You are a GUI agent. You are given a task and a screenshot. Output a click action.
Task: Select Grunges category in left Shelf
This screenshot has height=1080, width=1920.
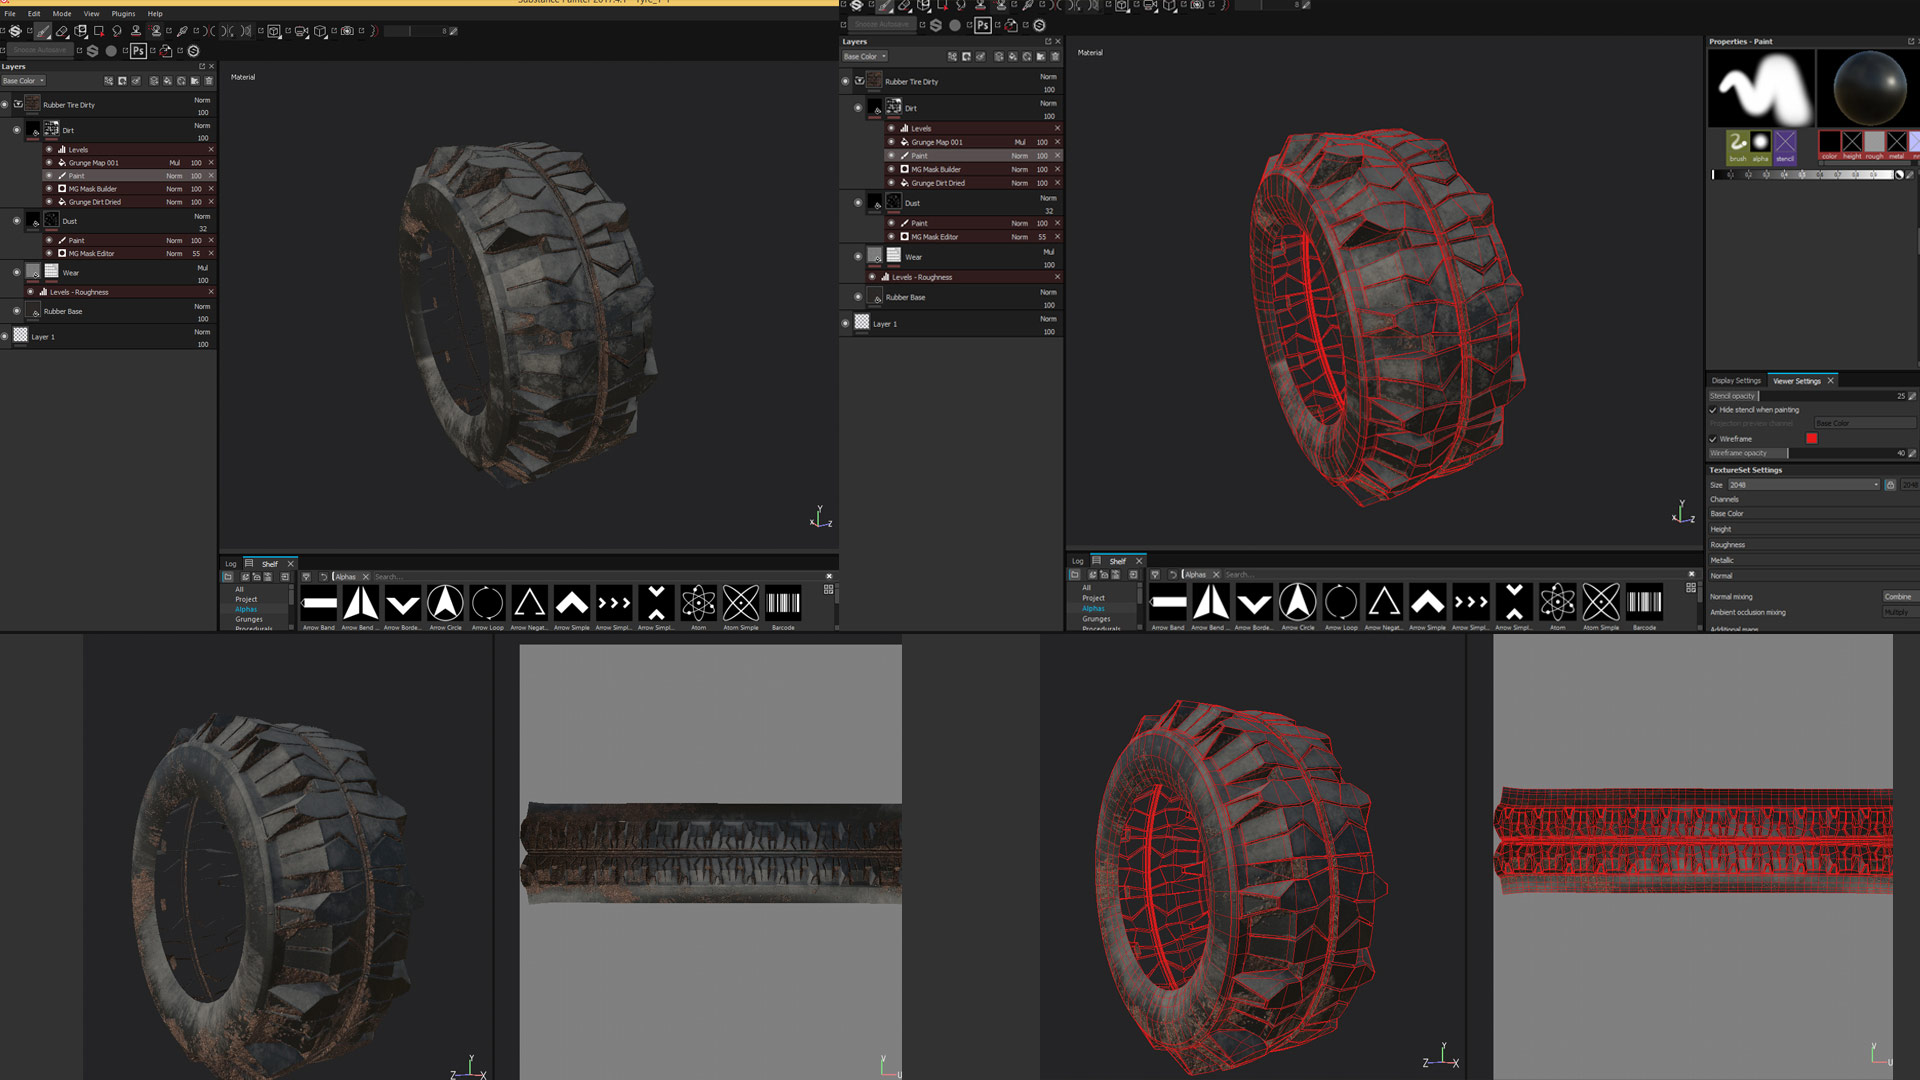pos(249,619)
